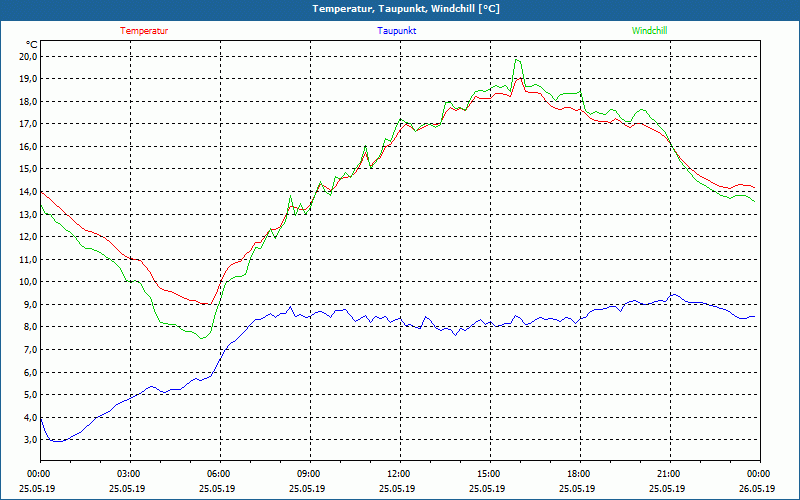Click the 20,0 y-axis value
The image size is (800, 500).
tap(29, 56)
